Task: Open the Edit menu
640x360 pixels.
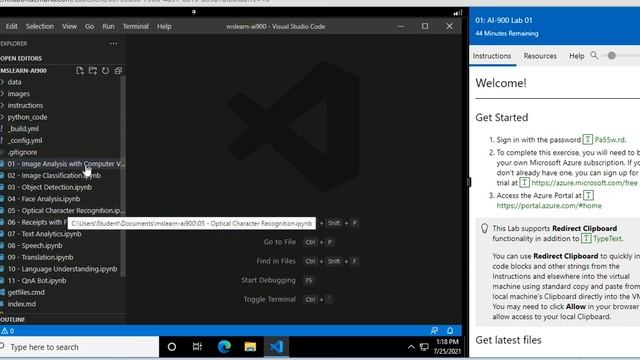Action: 11,26
